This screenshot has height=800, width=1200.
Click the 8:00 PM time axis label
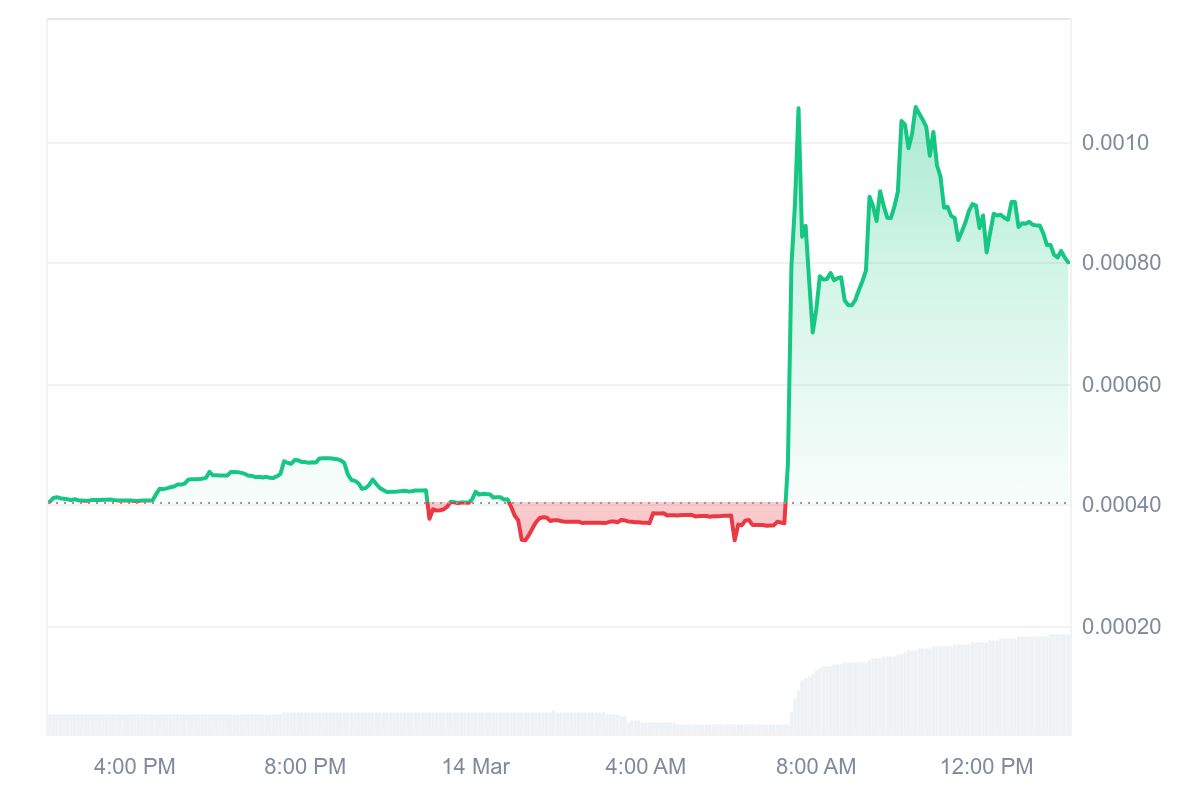[305, 767]
